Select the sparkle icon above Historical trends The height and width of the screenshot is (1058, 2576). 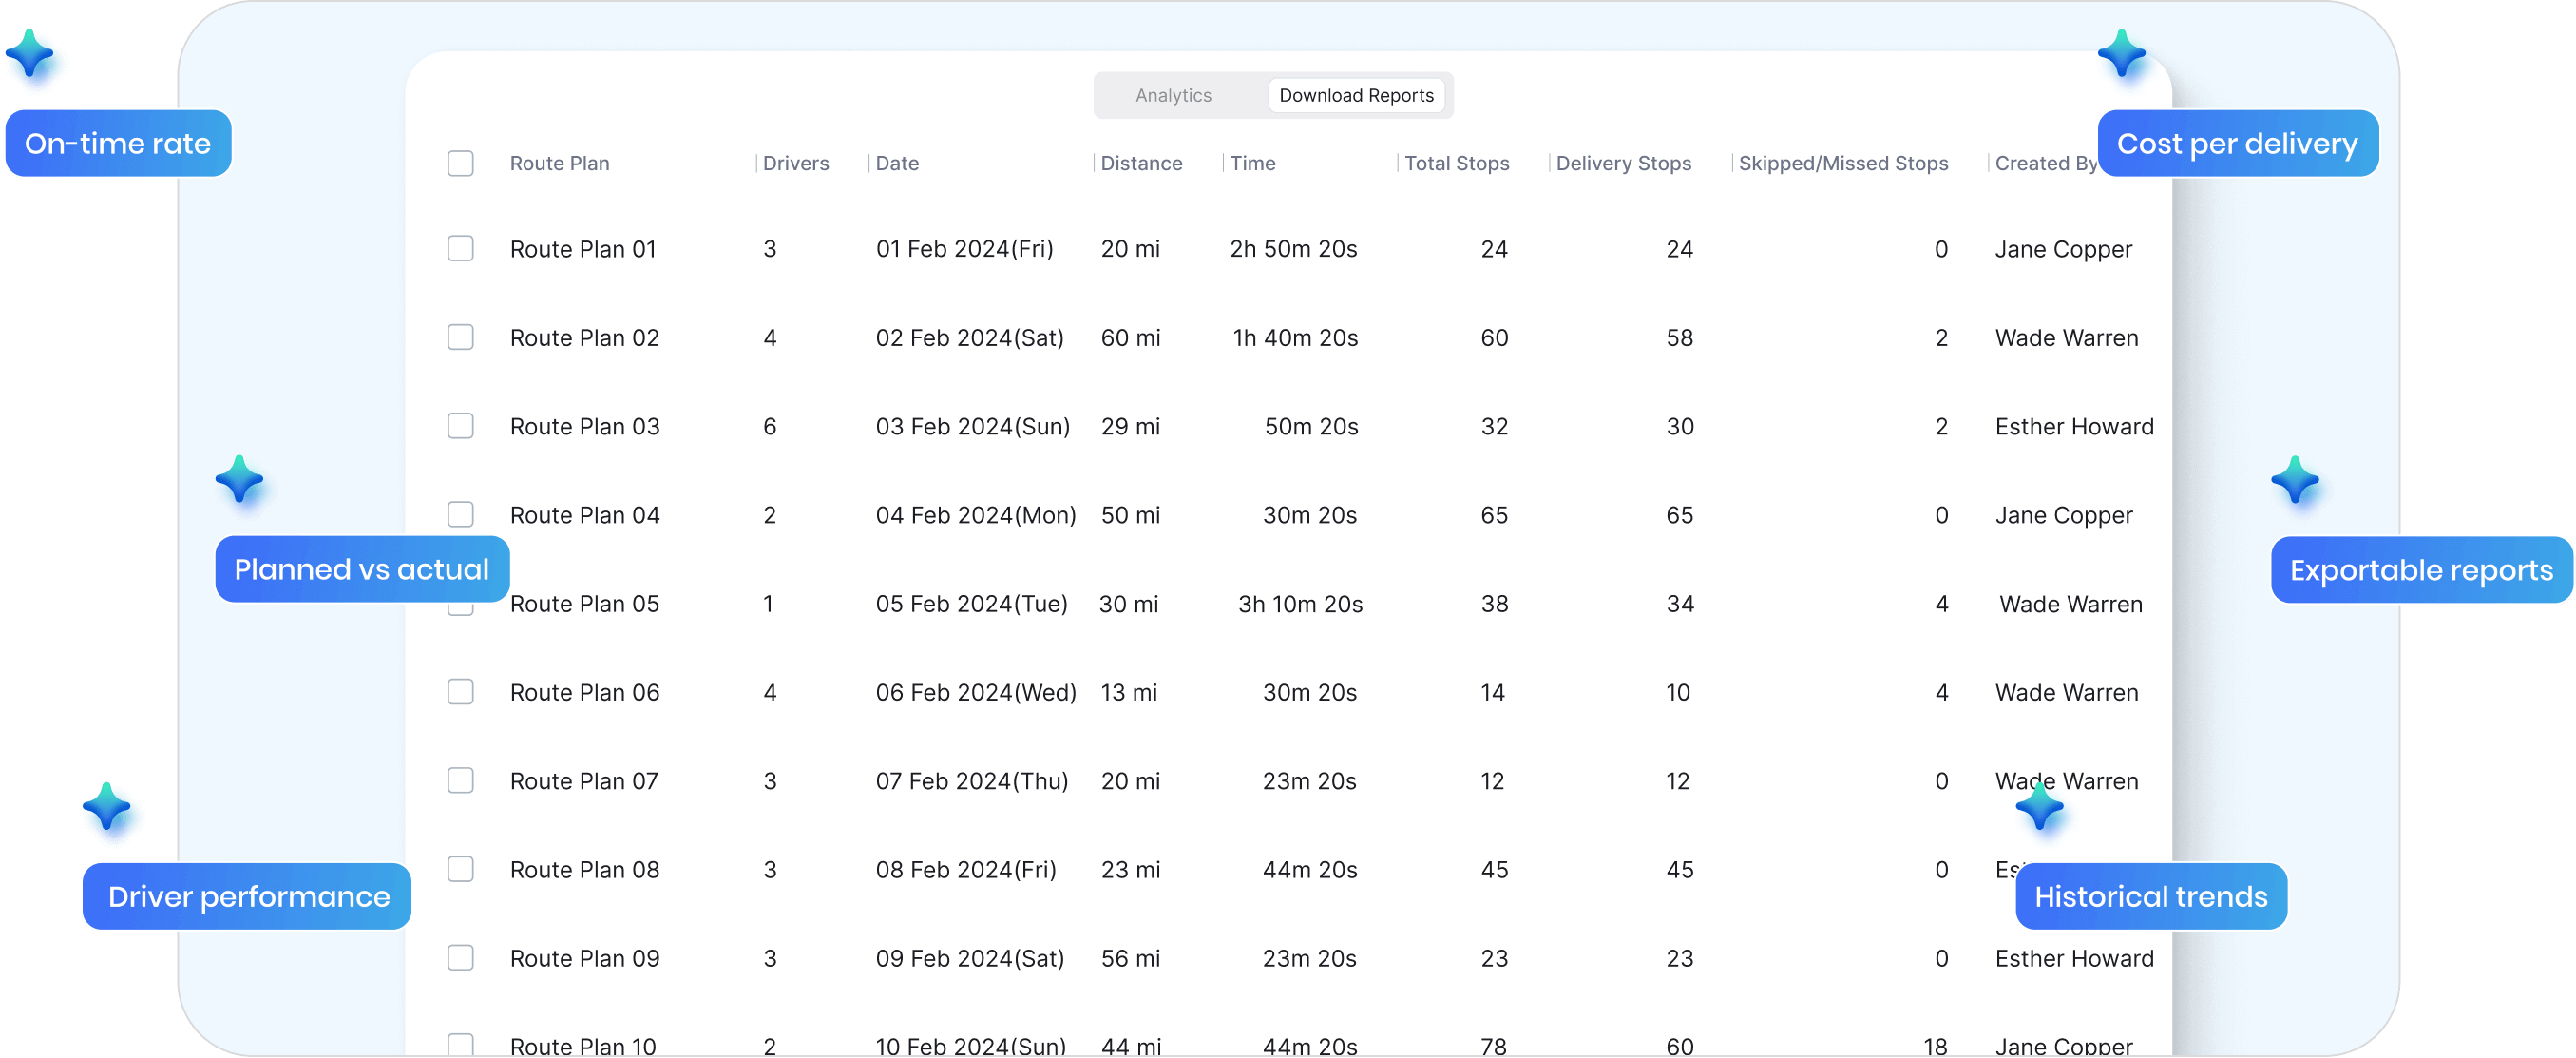click(2041, 807)
